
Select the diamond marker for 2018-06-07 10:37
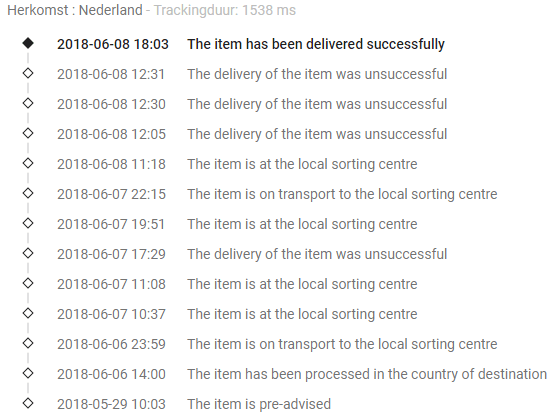coord(28,313)
